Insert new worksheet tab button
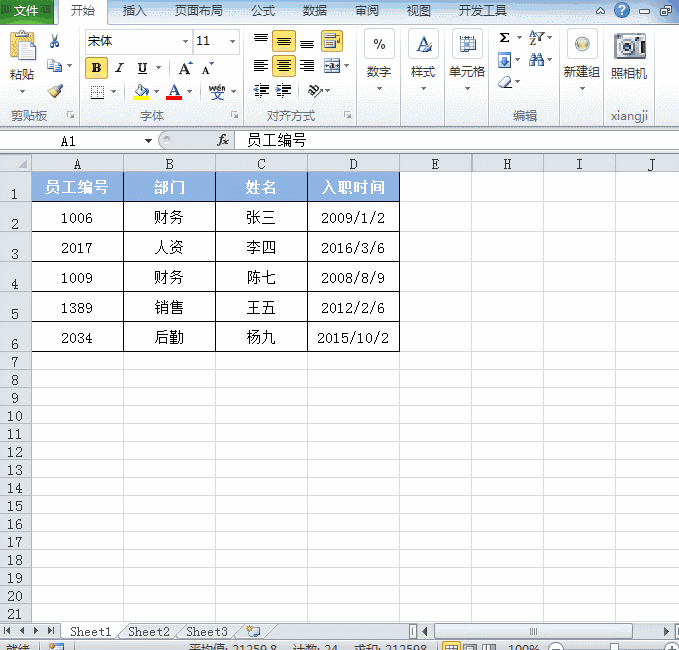The image size is (679, 650). pos(253,631)
